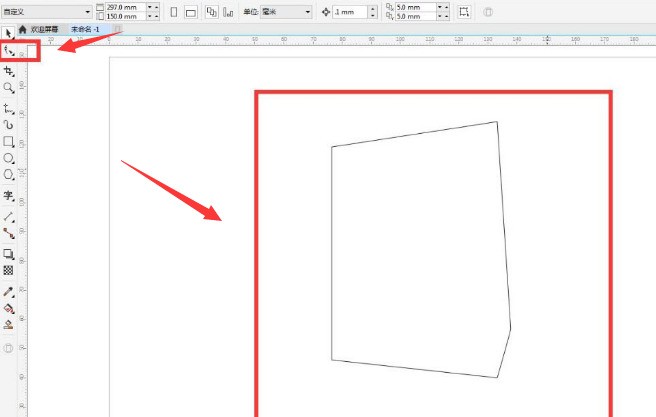This screenshot has height=417, width=656.
Task: Select the Ellipse tool
Action: [x=9, y=158]
